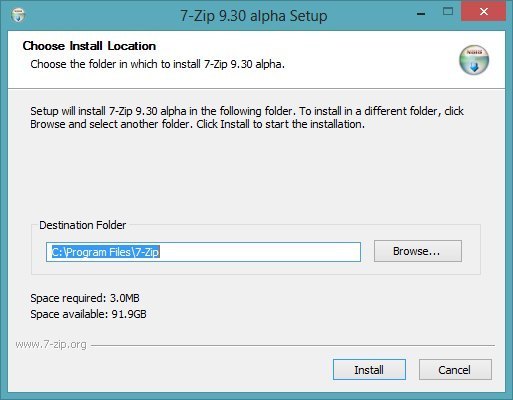Click the "7-Zip 9.30 alpha Setup" window title
Screen dimensions: 513x400
pyautogui.click(x=254, y=16)
